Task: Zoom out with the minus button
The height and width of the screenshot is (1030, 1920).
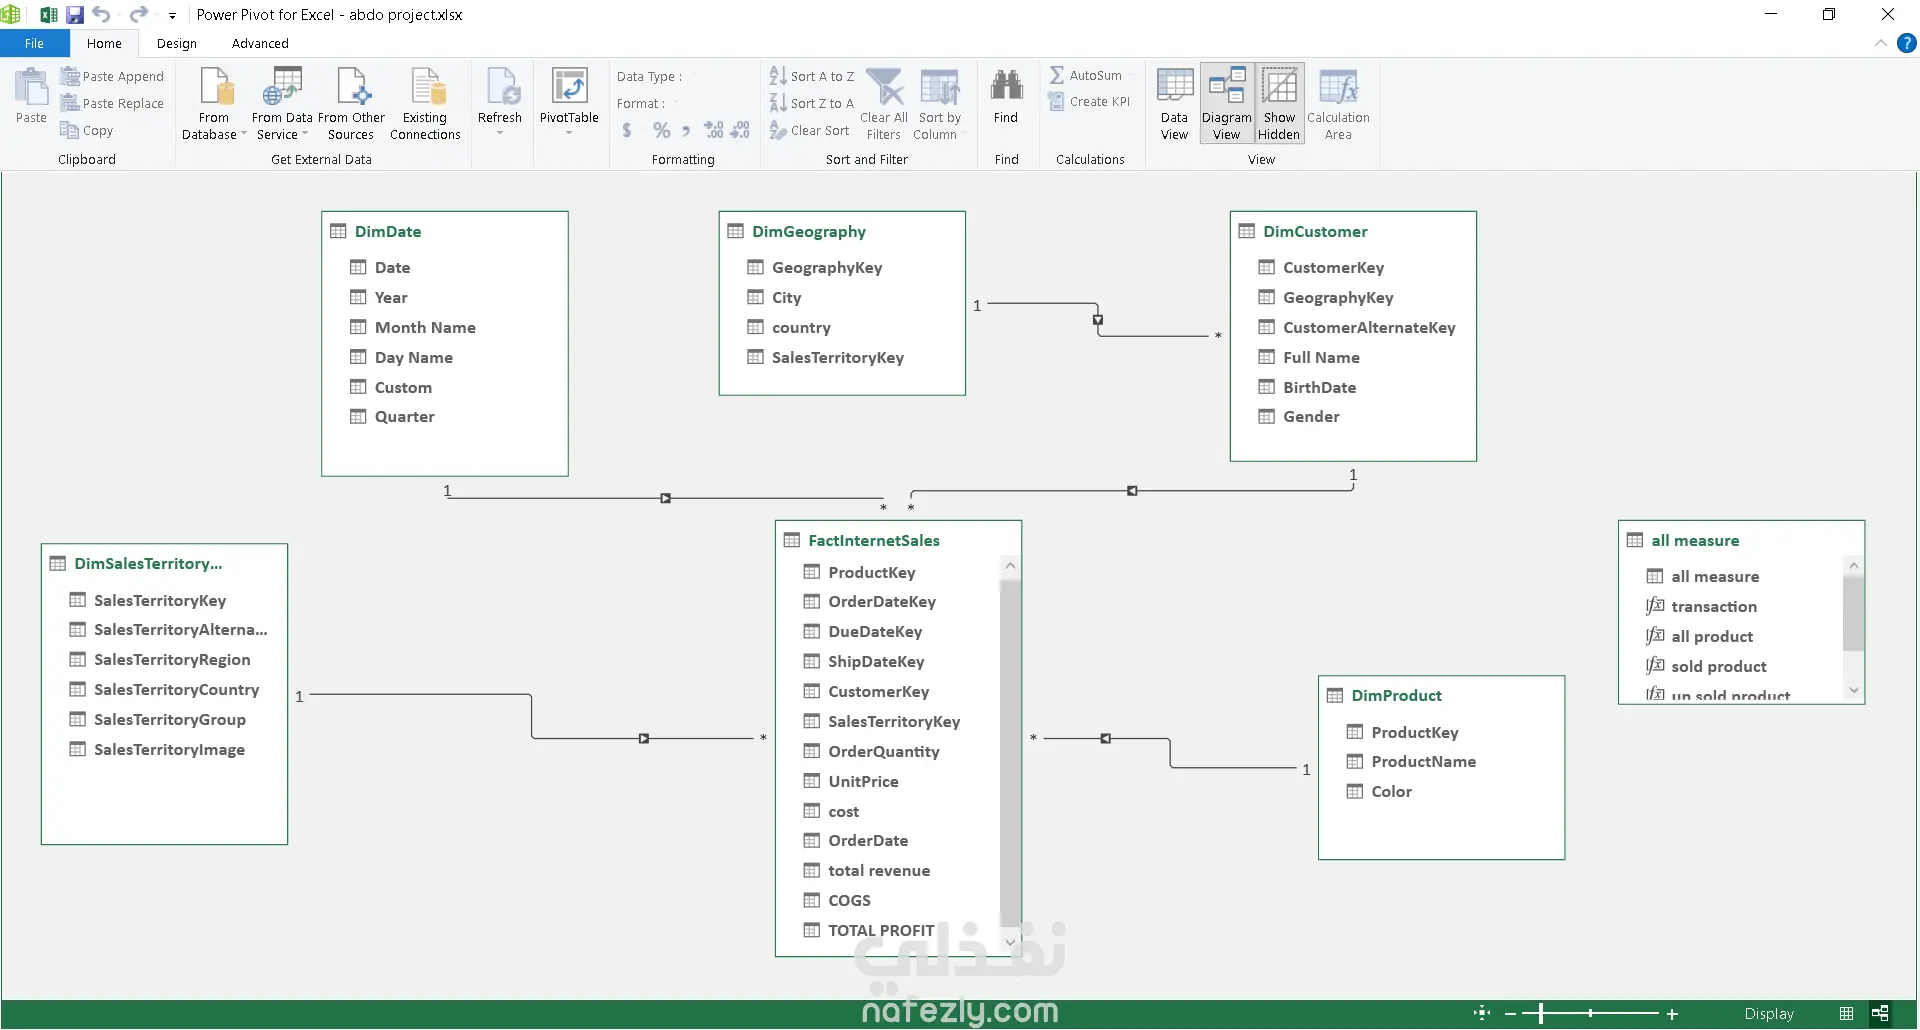Action: pos(1510,1014)
